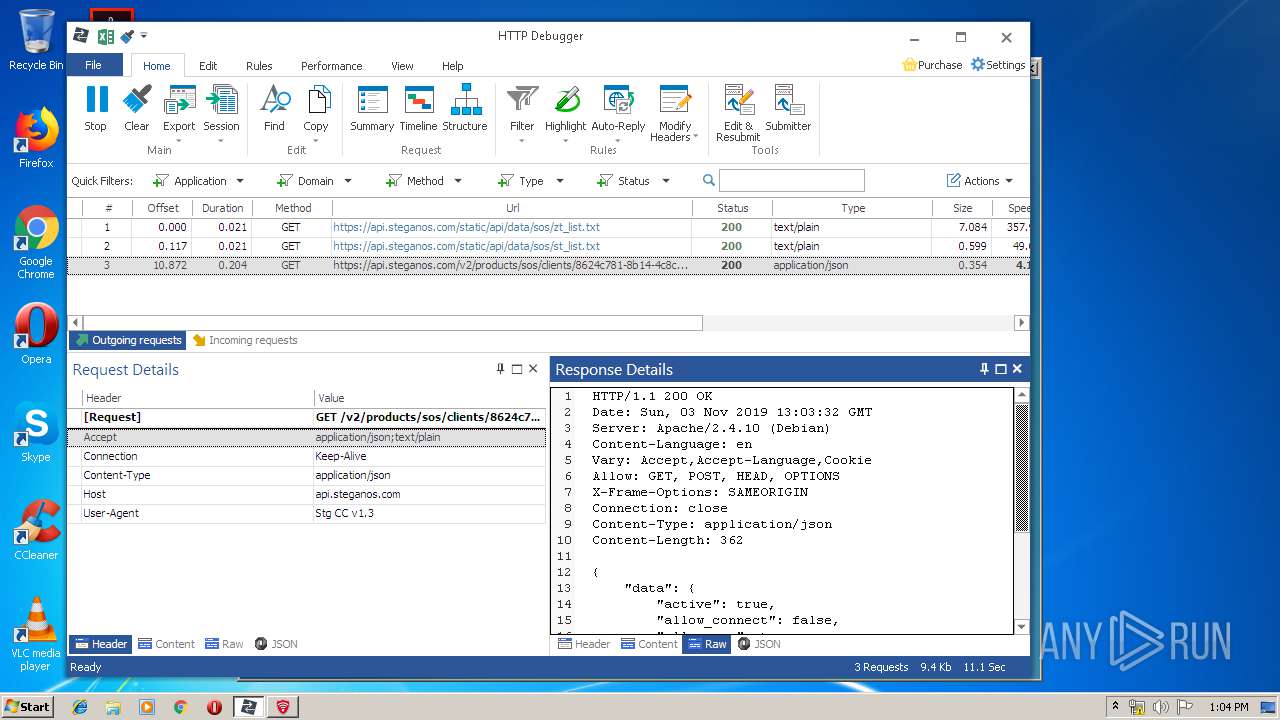Click the Purchase link
The height and width of the screenshot is (720, 1280).
(932, 65)
